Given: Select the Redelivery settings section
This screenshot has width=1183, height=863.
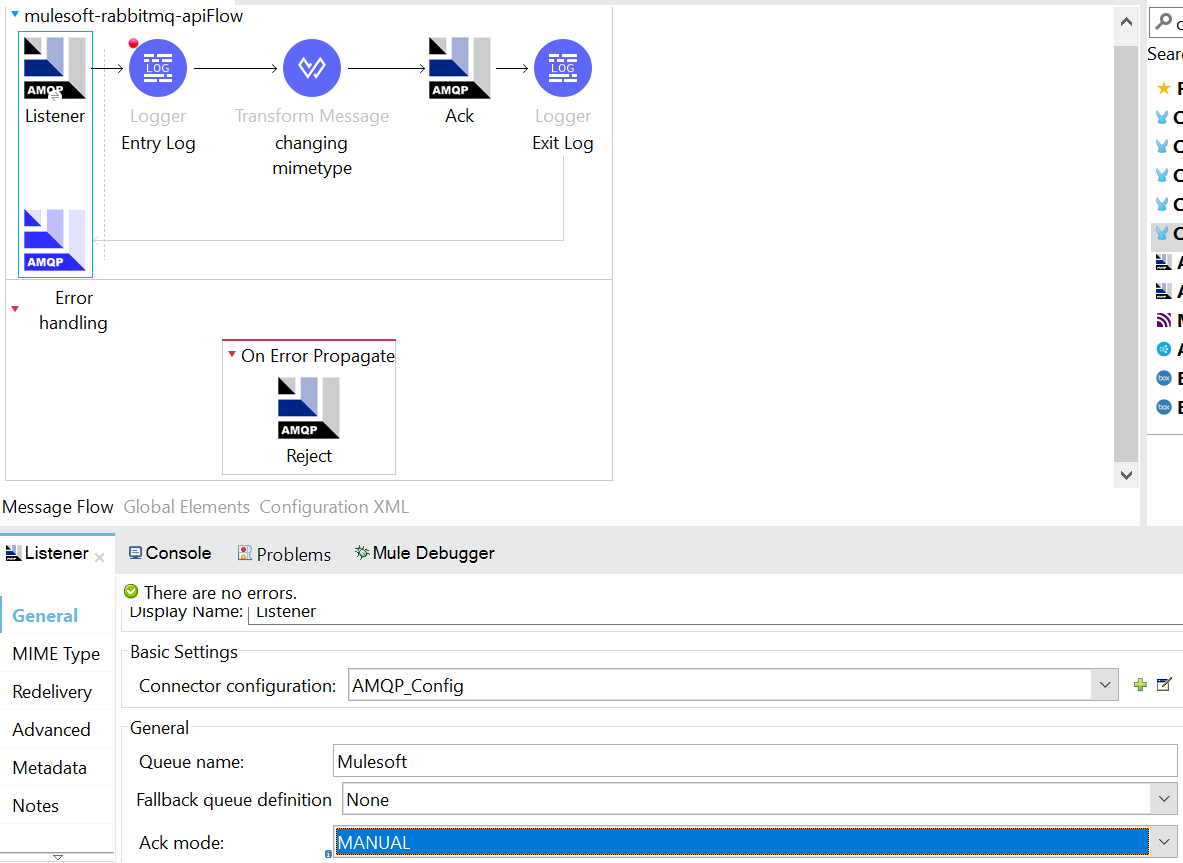Looking at the screenshot, I should [x=52, y=692].
